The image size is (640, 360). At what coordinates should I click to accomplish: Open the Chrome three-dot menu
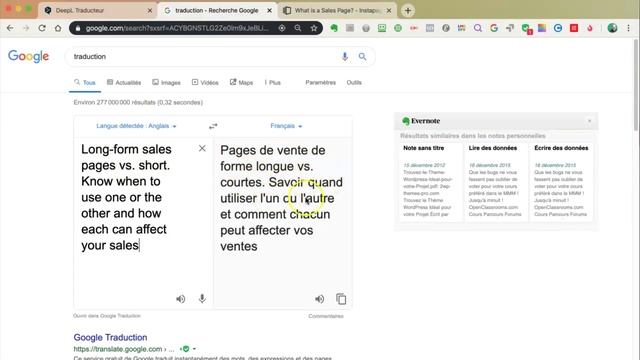click(x=629, y=28)
